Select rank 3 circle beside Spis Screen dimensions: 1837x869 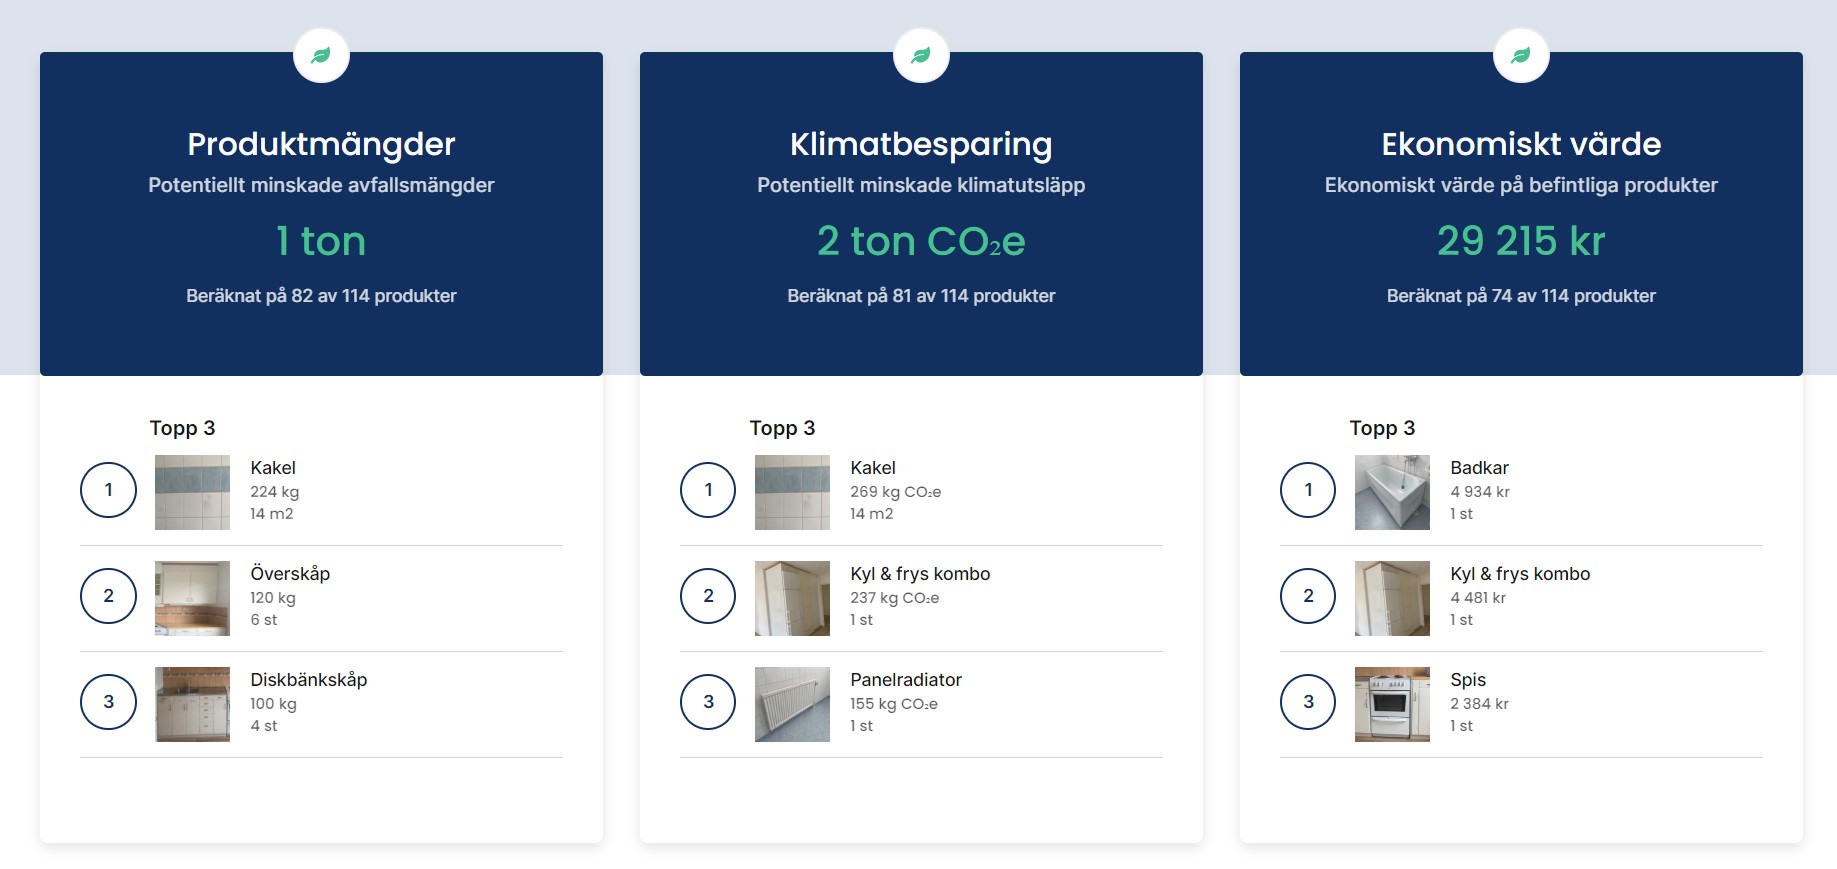1308,702
